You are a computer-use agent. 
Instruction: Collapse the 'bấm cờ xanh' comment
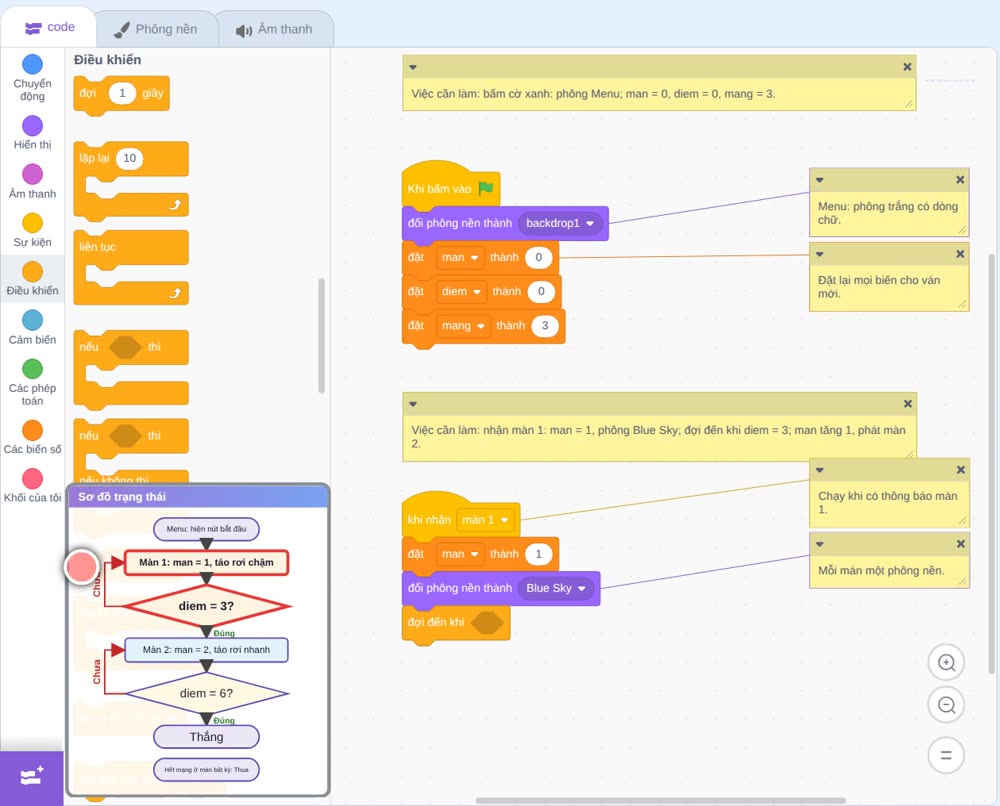click(413, 67)
